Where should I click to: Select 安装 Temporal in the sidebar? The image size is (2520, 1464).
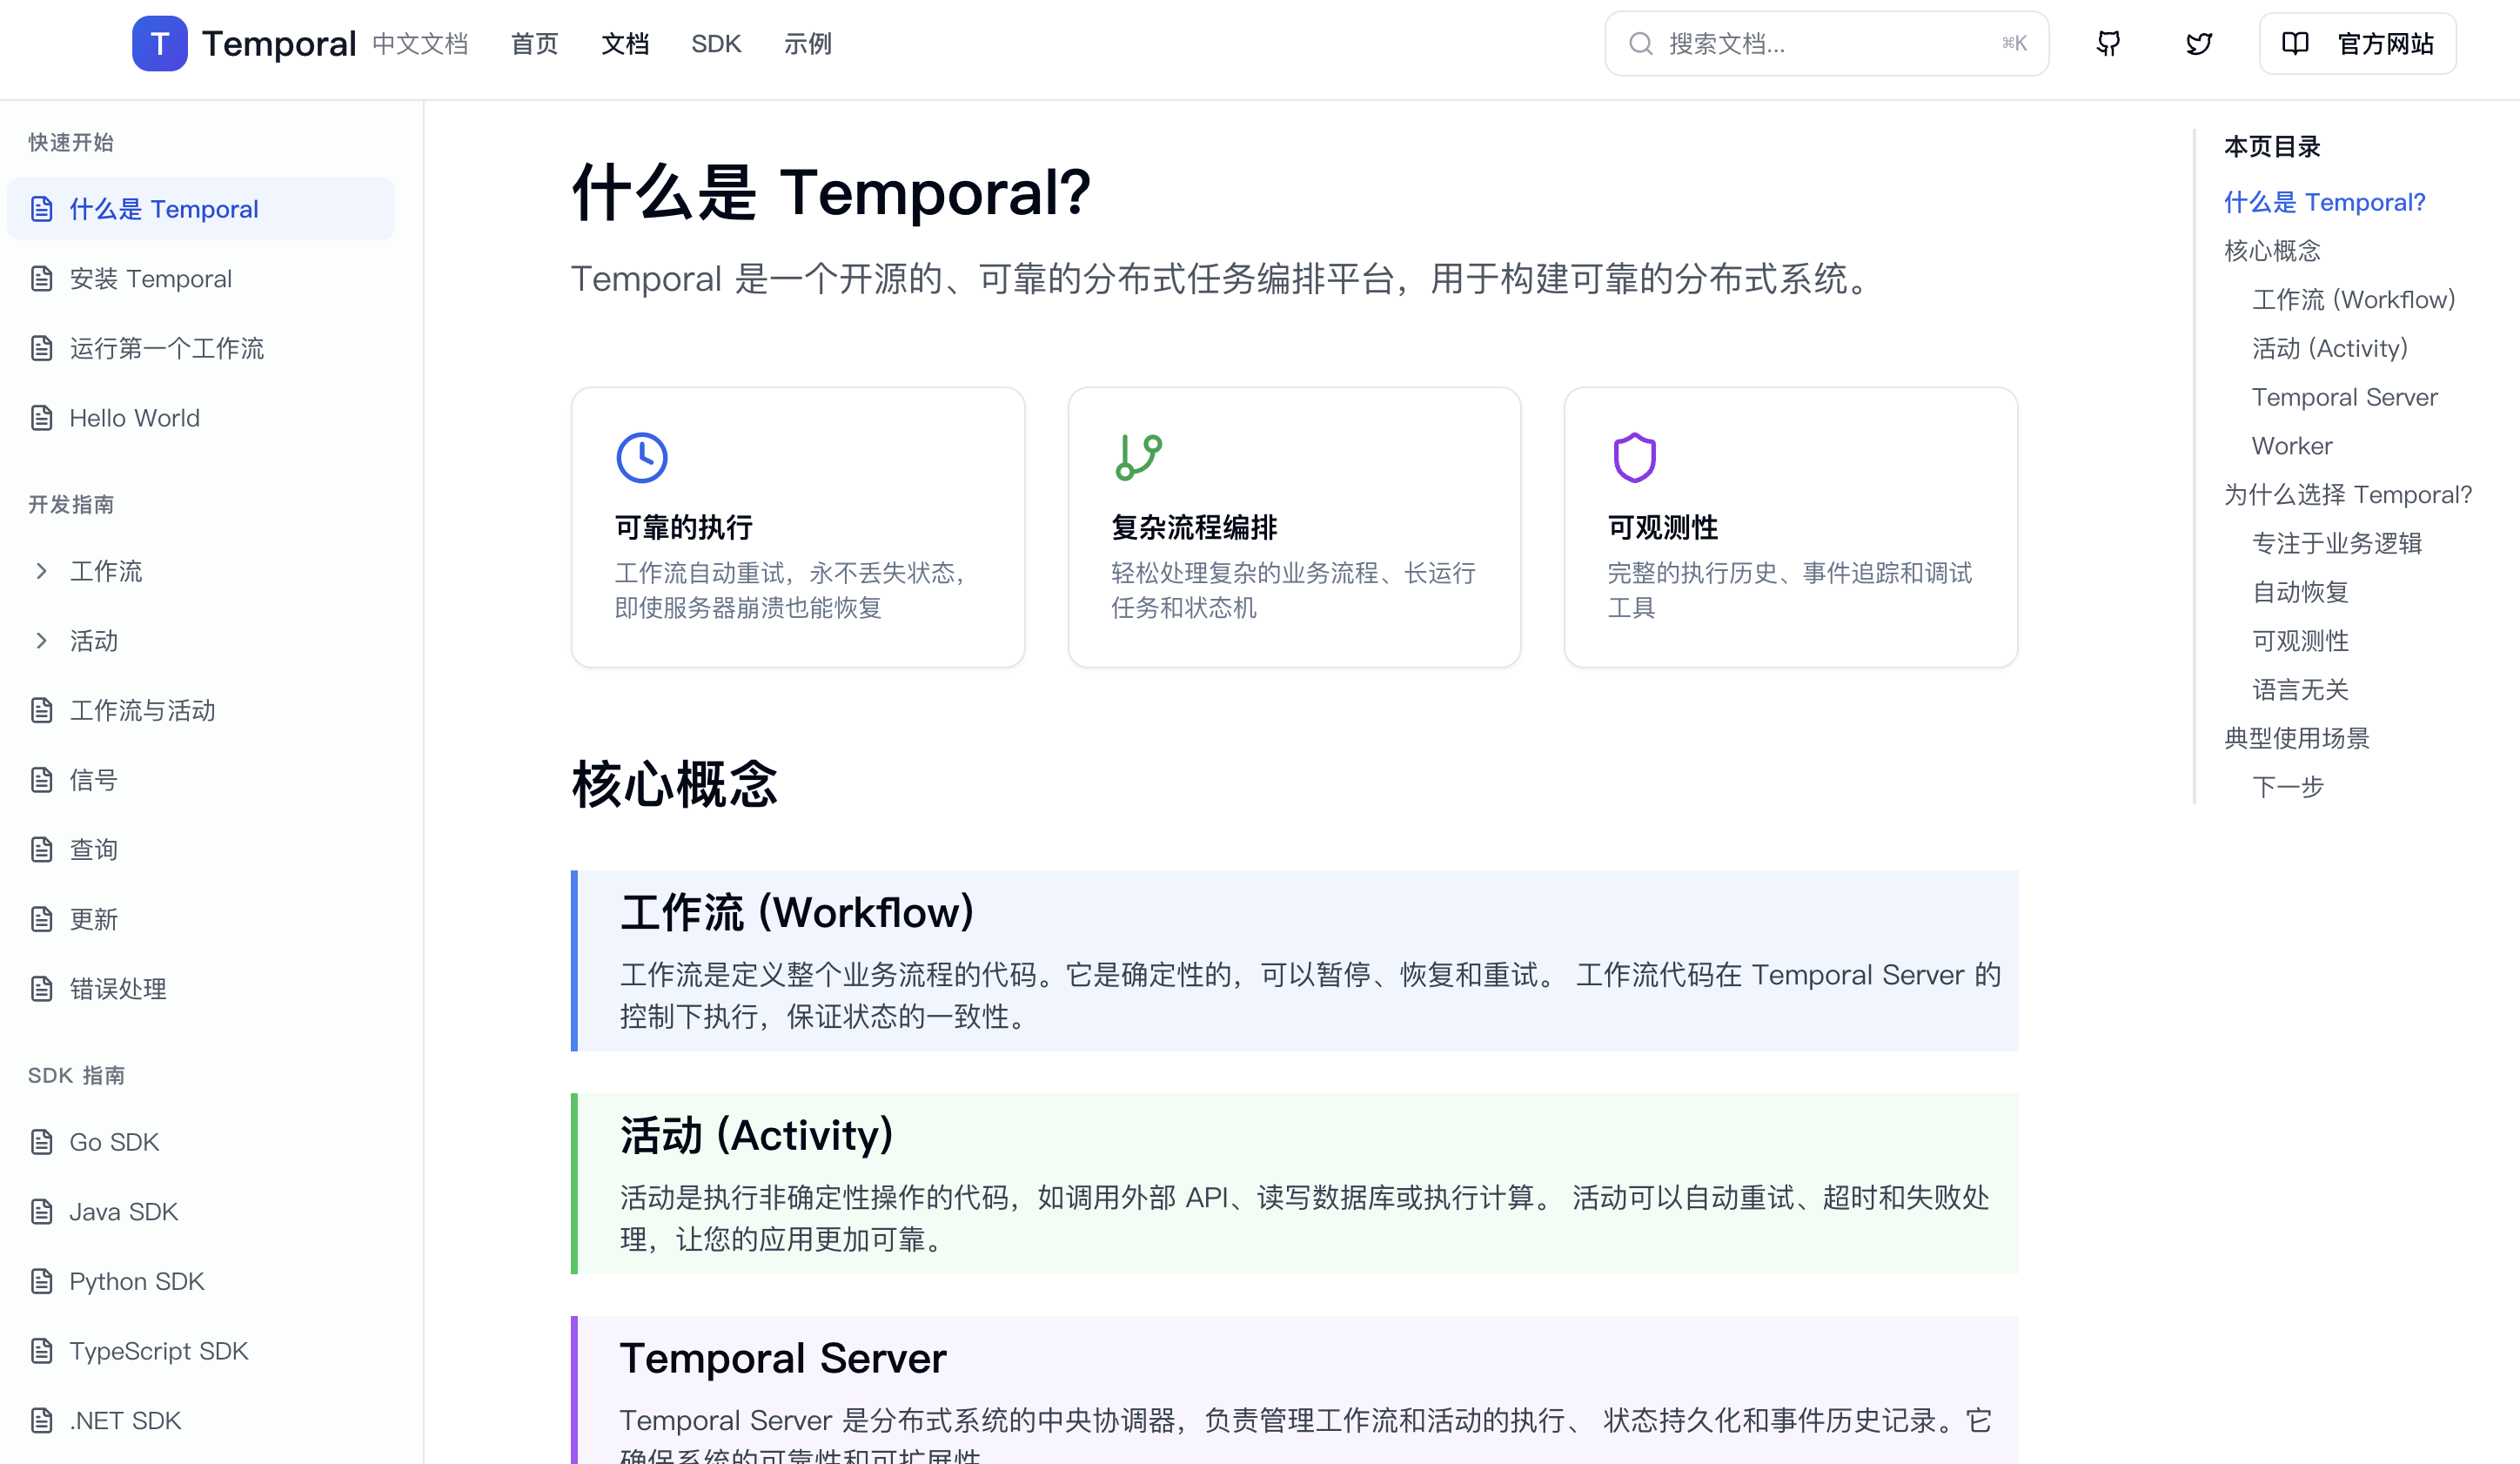(x=150, y=278)
